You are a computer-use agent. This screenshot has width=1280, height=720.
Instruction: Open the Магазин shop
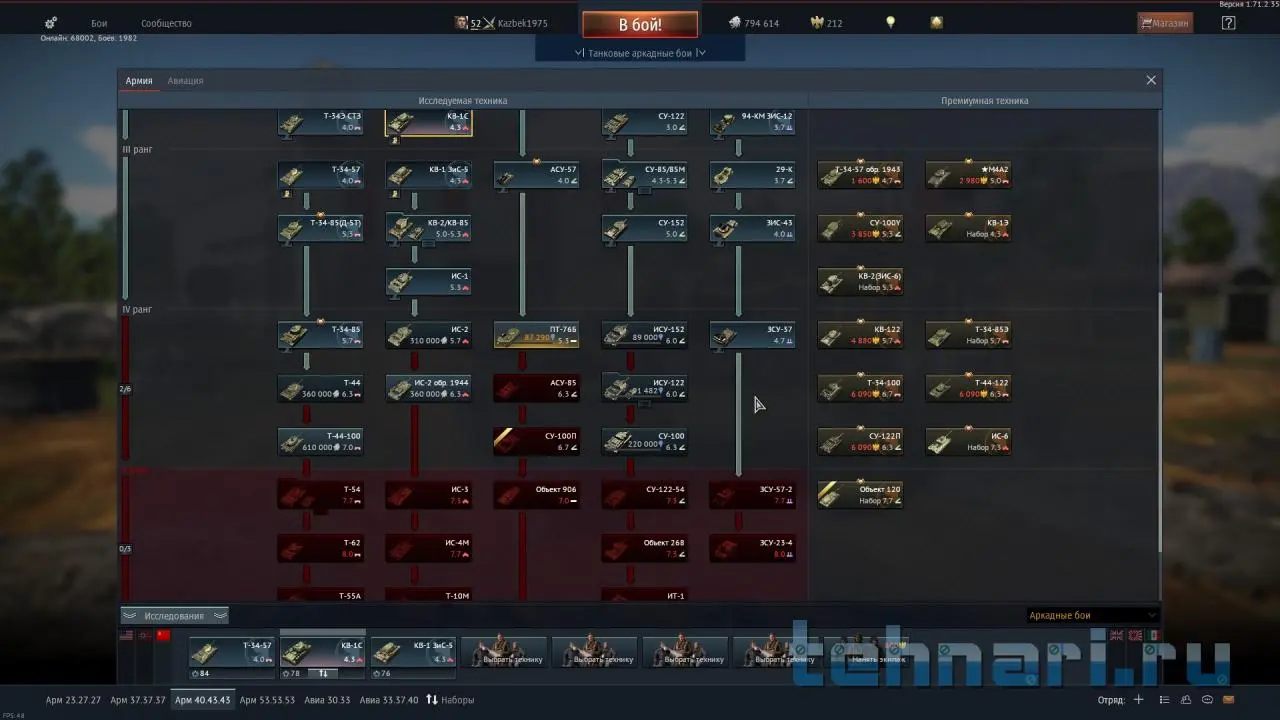[1165, 23]
